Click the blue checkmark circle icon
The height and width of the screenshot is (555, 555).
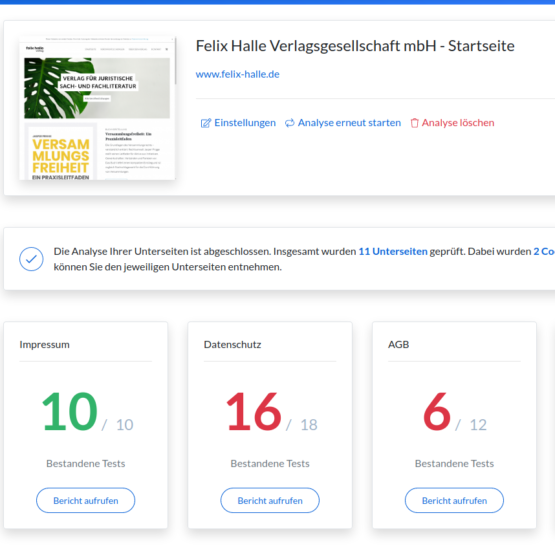click(x=31, y=259)
